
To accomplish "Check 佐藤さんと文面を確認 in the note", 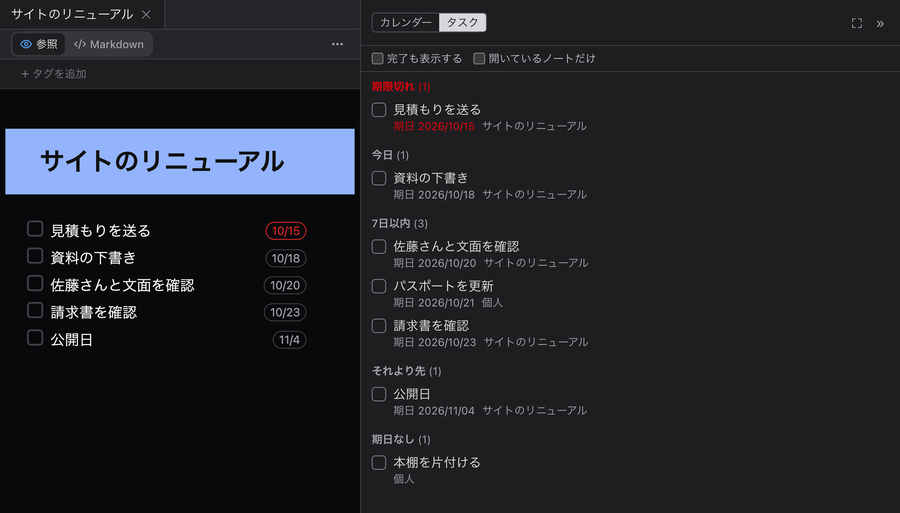I will [x=35, y=283].
